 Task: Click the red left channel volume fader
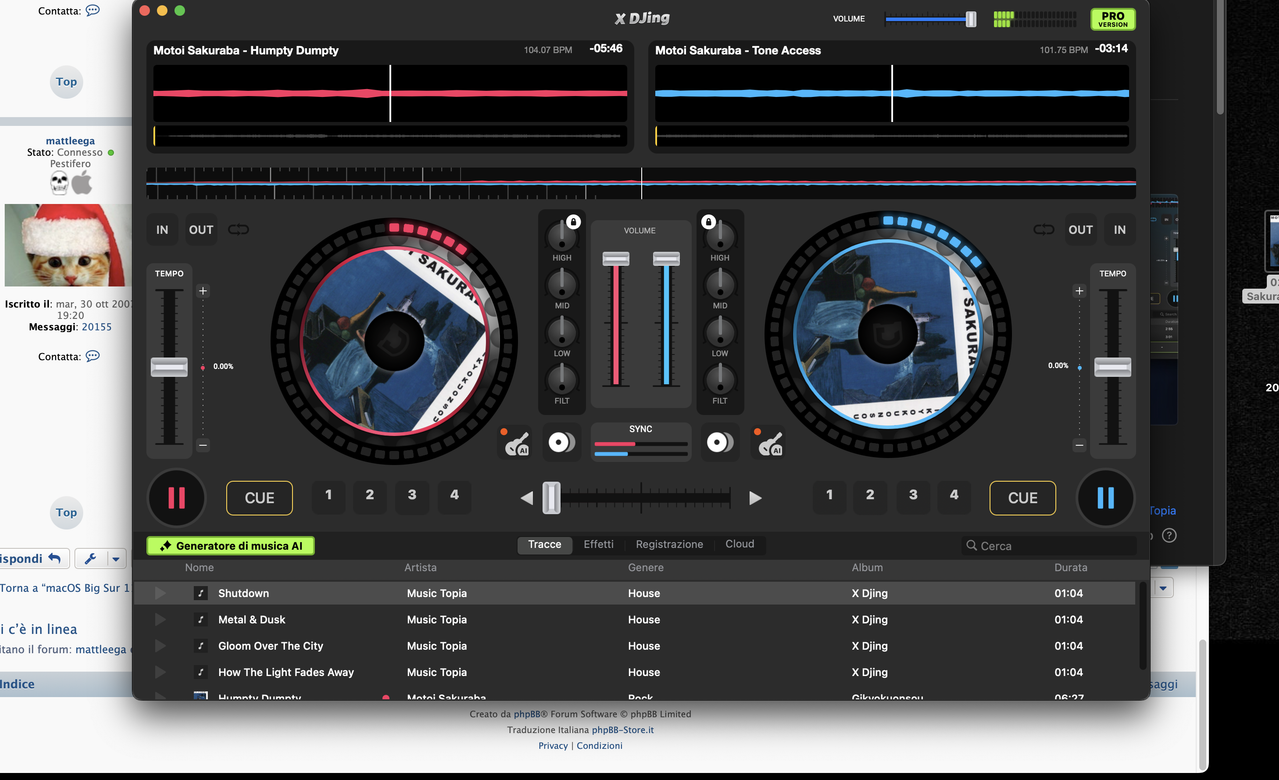tap(615, 259)
